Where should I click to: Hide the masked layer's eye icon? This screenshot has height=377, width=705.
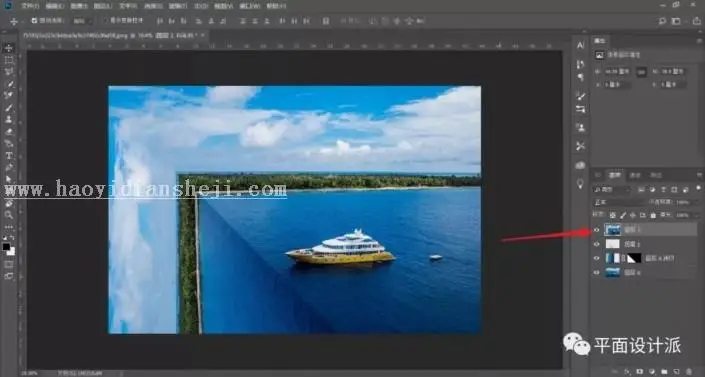pos(597,258)
